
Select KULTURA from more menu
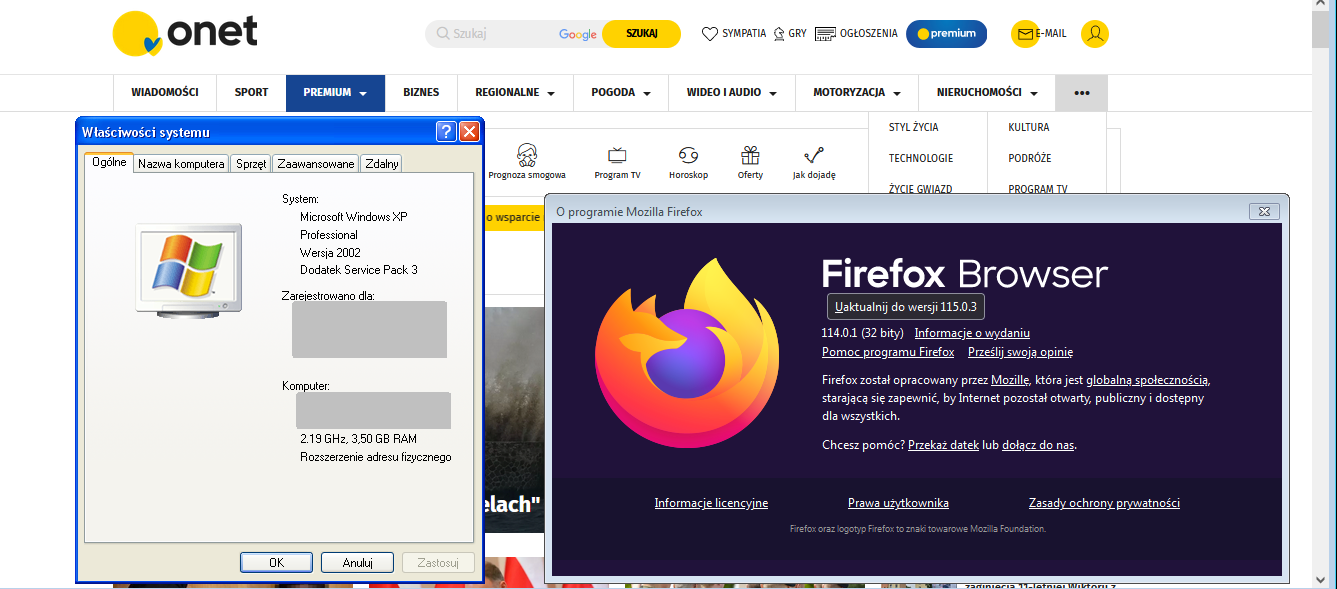1029,127
